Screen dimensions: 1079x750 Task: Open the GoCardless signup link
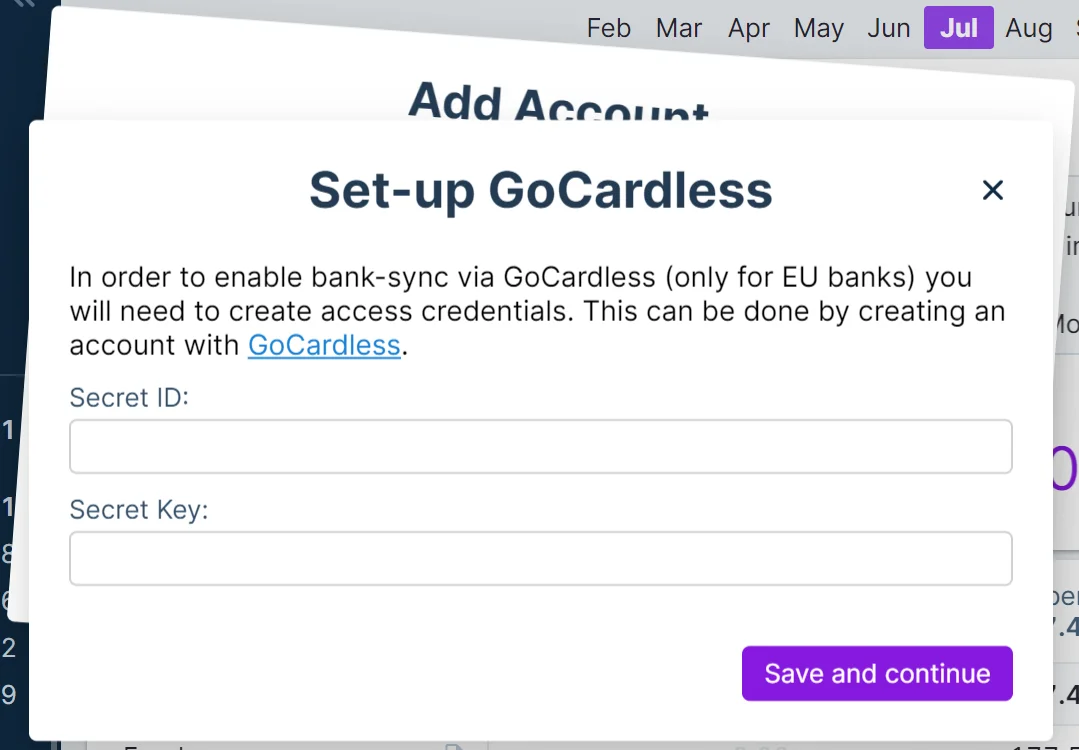(324, 345)
